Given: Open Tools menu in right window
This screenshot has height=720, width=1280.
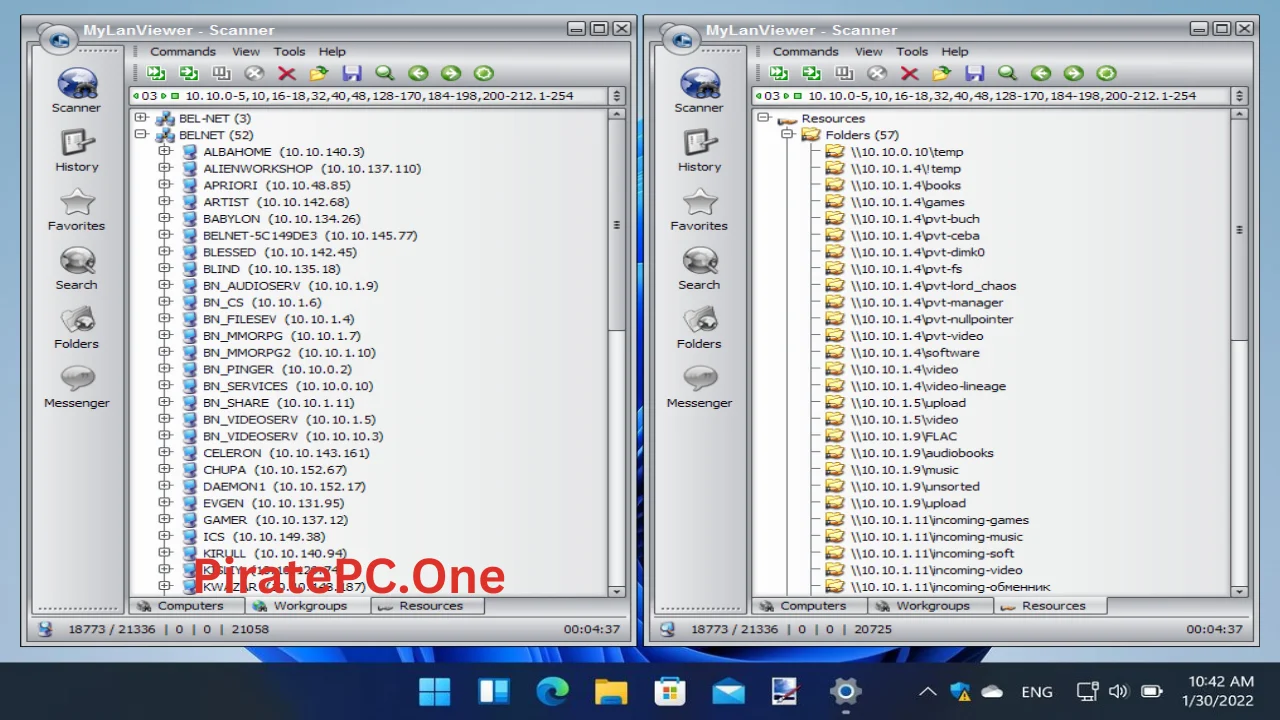Looking at the screenshot, I should click(x=912, y=51).
